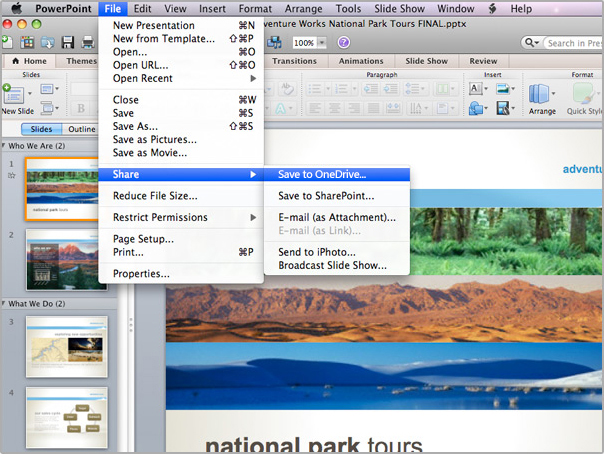
Task: Collapse the What We Do section
Action: tap(4, 303)
